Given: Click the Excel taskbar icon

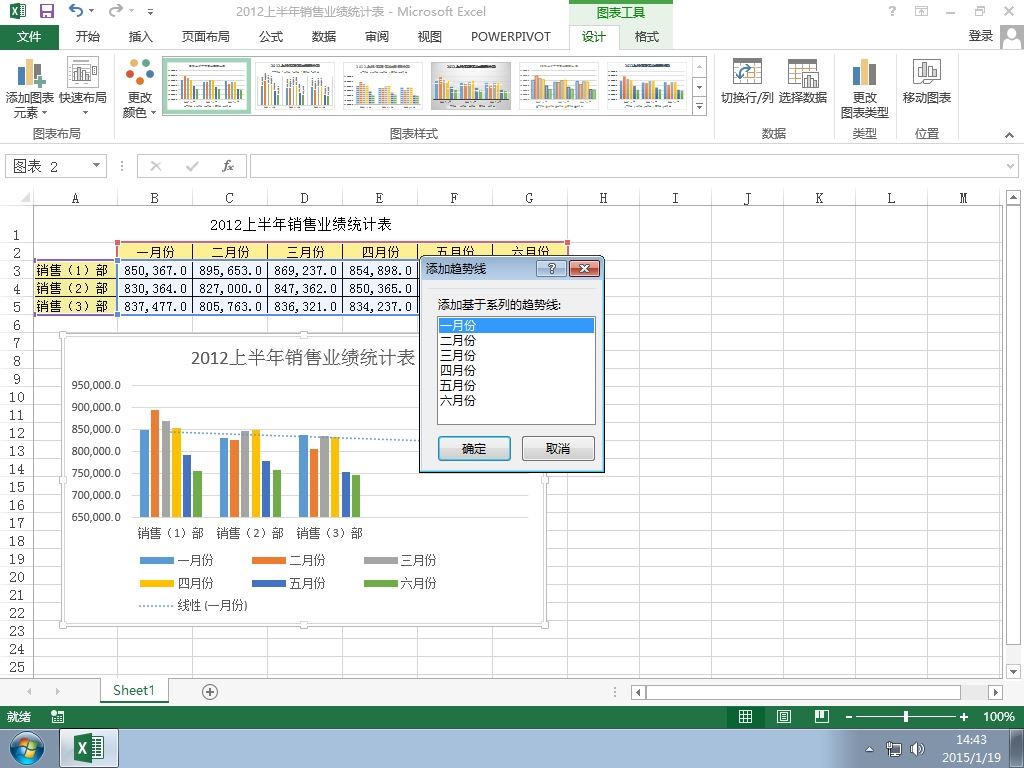Looking at the screenshot, I should pos(89,748).
